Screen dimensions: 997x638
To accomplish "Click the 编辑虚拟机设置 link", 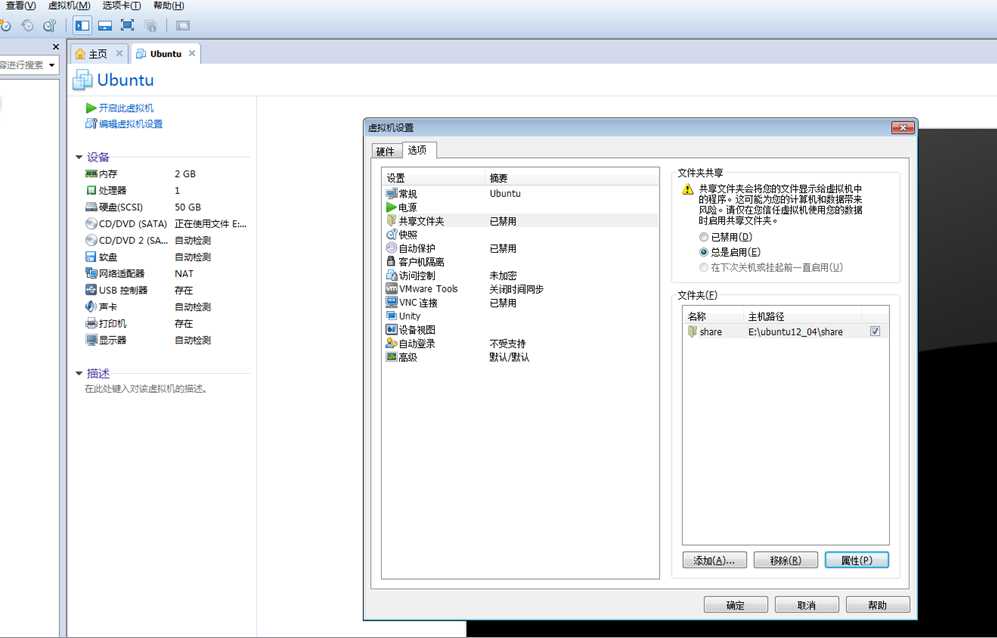I will tap(130, 124).
